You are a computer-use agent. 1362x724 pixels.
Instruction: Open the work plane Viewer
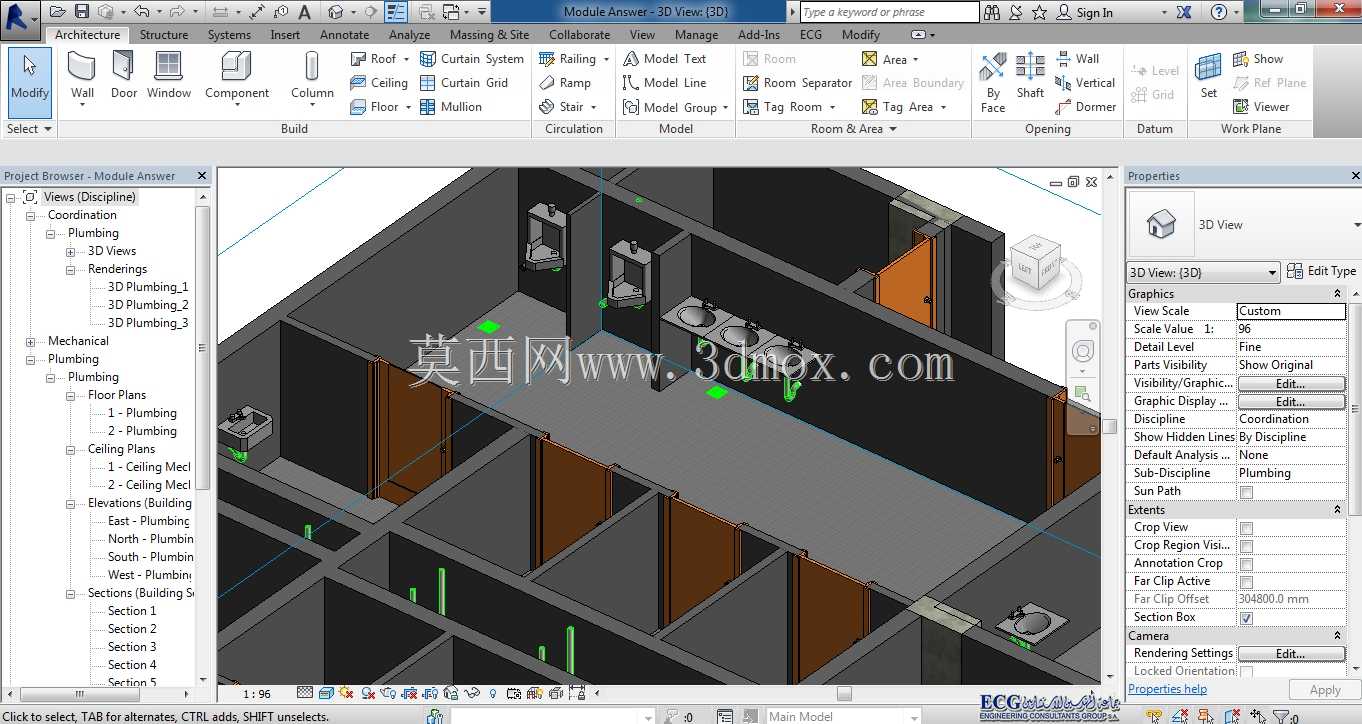1262,107
